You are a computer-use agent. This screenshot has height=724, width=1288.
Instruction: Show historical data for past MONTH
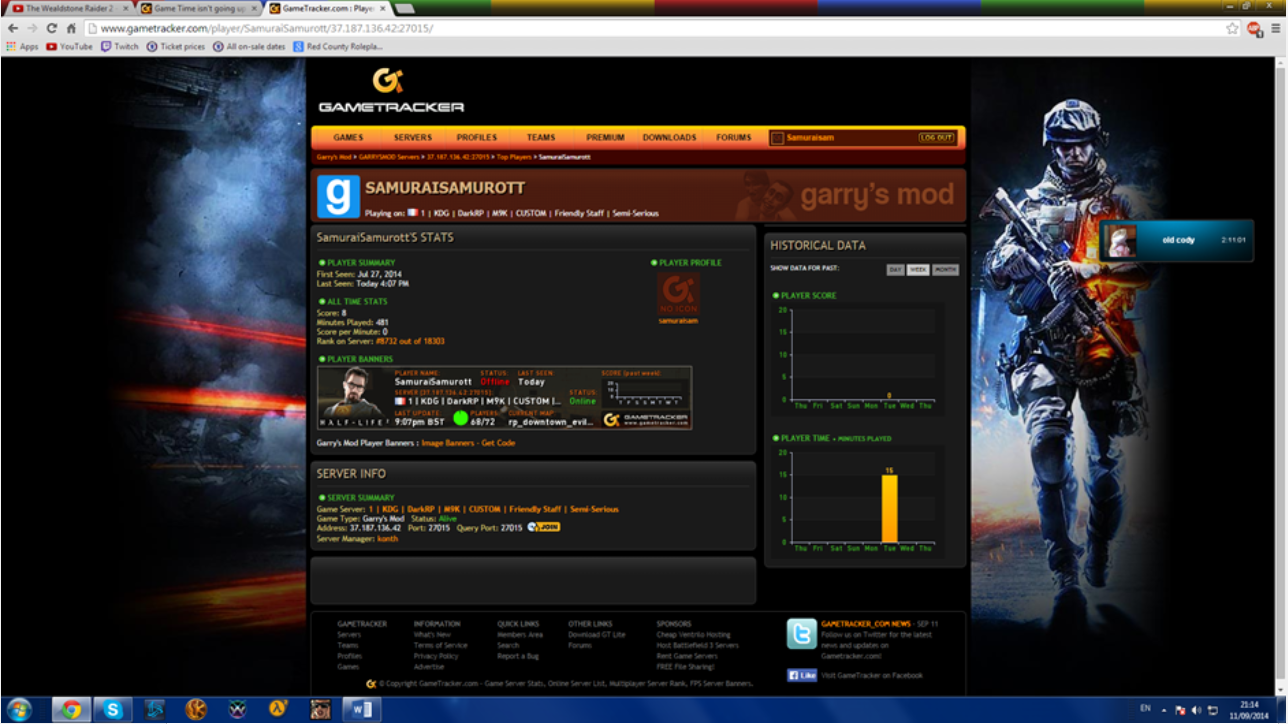[945, 270]
